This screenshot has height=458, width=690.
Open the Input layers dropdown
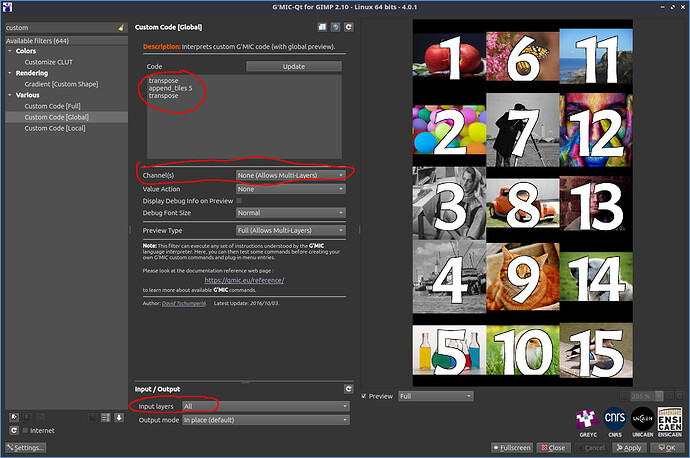266,406
